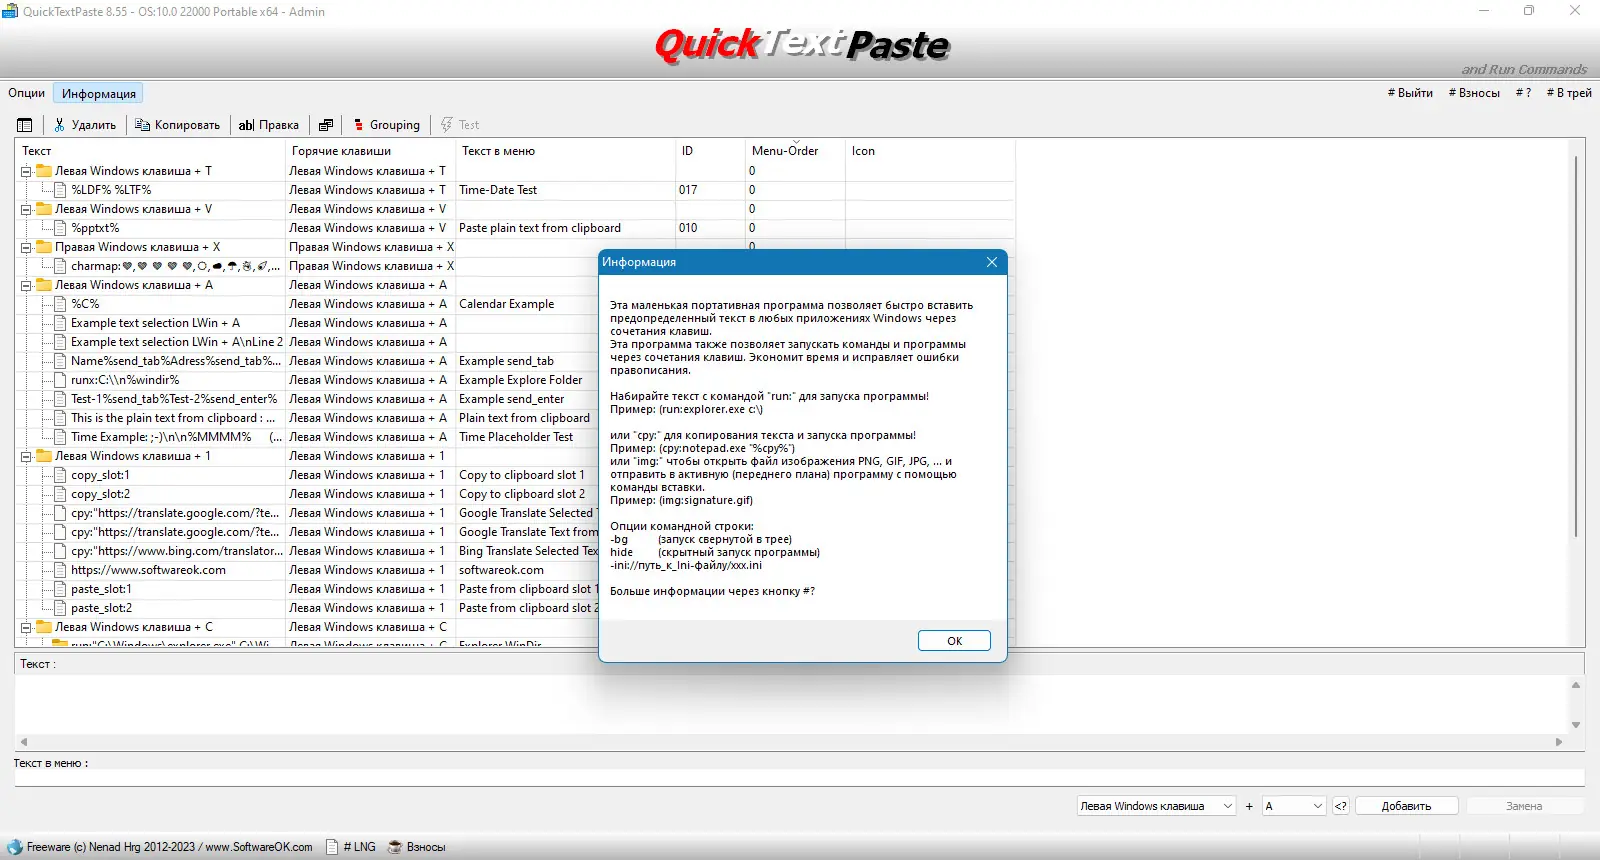This screenshot has height=860, width=1600.
Task: Collapse the Левая Windows клавиша + C group
Action: point(26,627)
